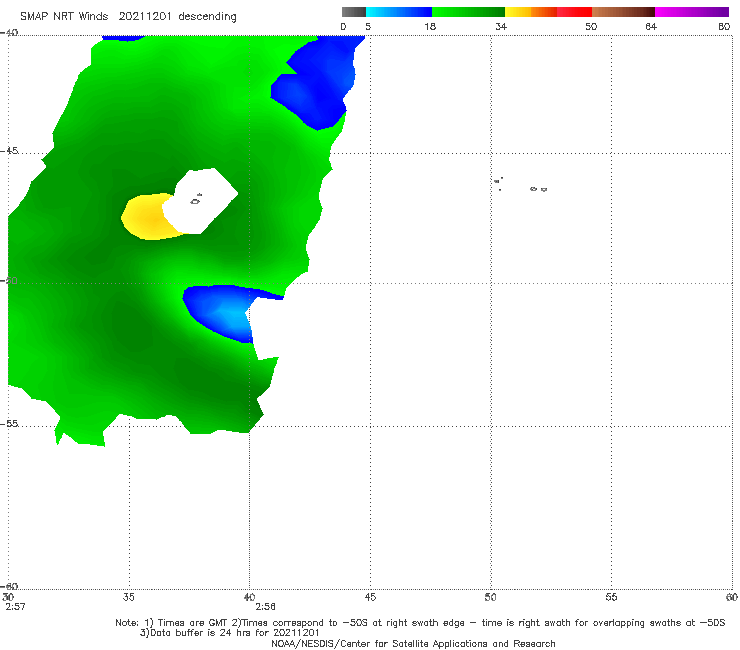Image resolution: width=740 pixels, height=650 pixels.
Task: Select the gray segment of the color bar
Action: pos(354,12)
